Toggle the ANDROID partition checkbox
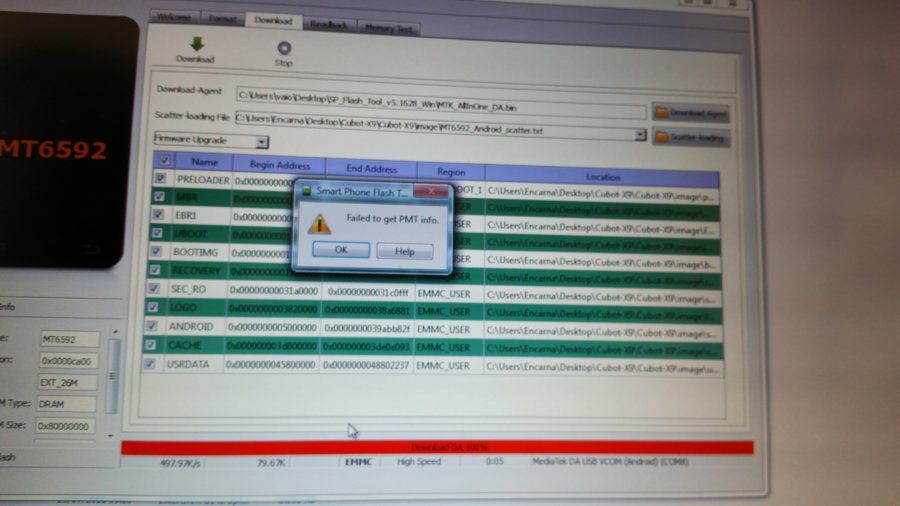Image resolution: width=900 pixels, height=506 pixels. click(x=152, y=326)
